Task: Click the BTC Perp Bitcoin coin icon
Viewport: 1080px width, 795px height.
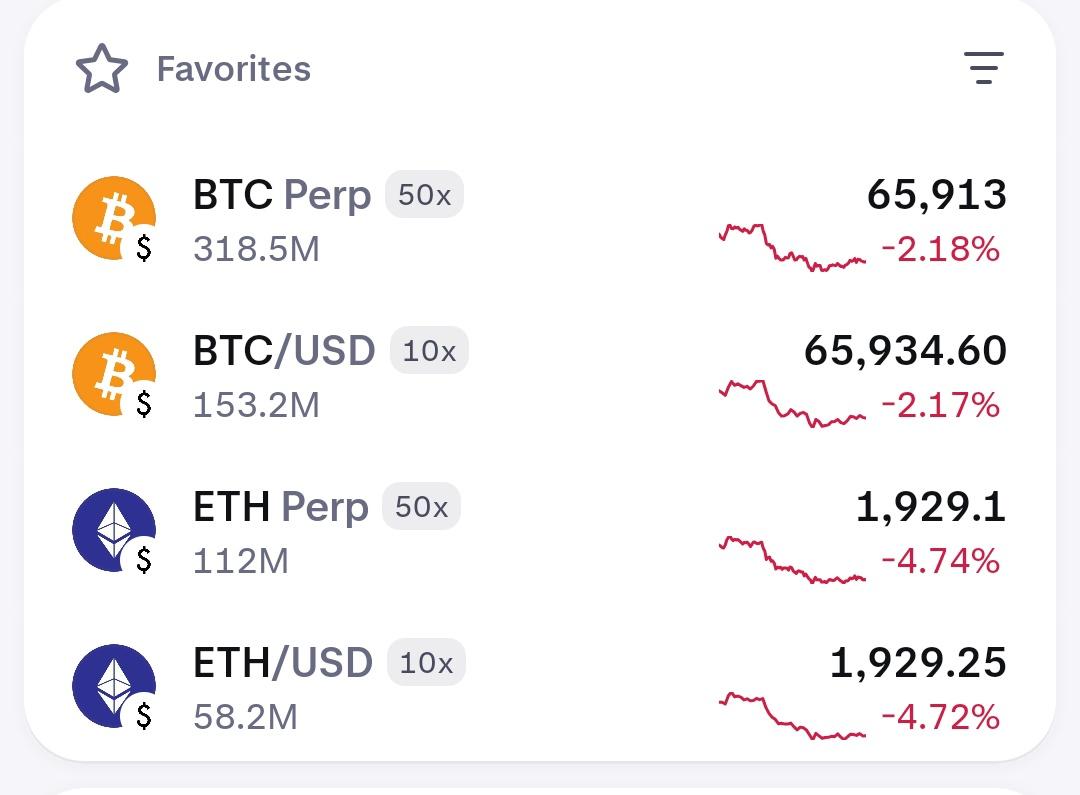Action: click(x=114, y=218)
